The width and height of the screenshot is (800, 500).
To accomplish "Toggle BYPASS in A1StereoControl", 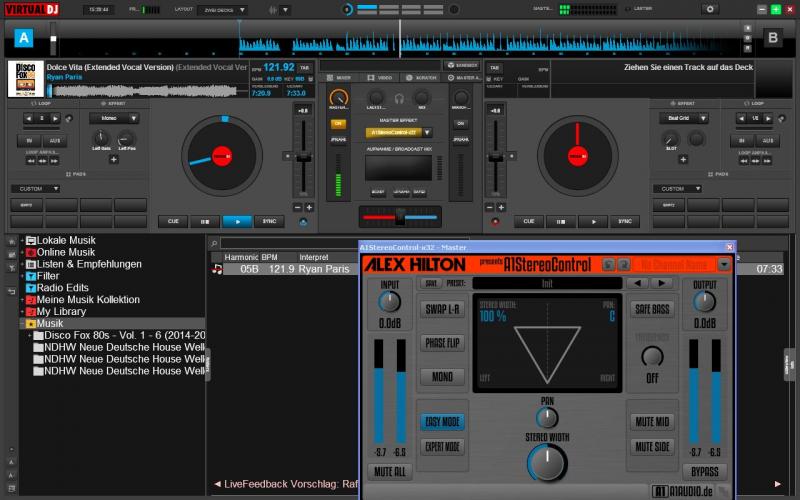I will [705, 471].
